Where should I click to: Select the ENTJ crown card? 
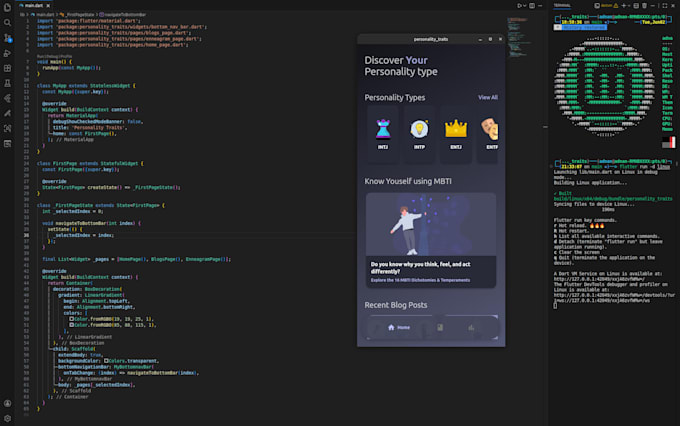[x=455, y=134]
